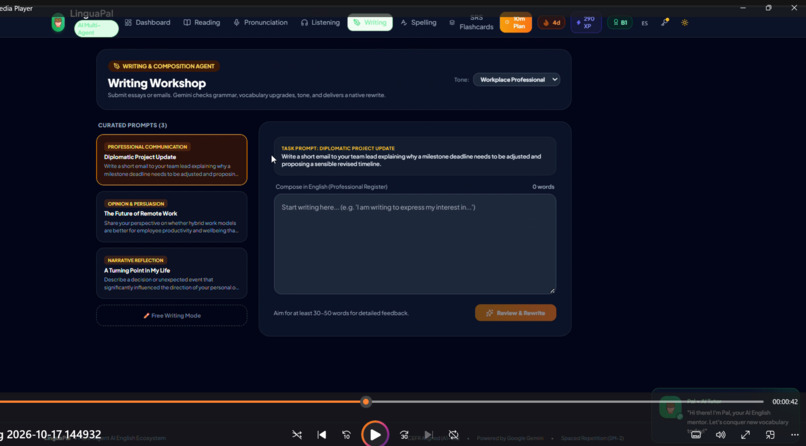The width and height of the screenshot is (806, 446).
Task: Go to the Reading section
Action: click(202, 23)
